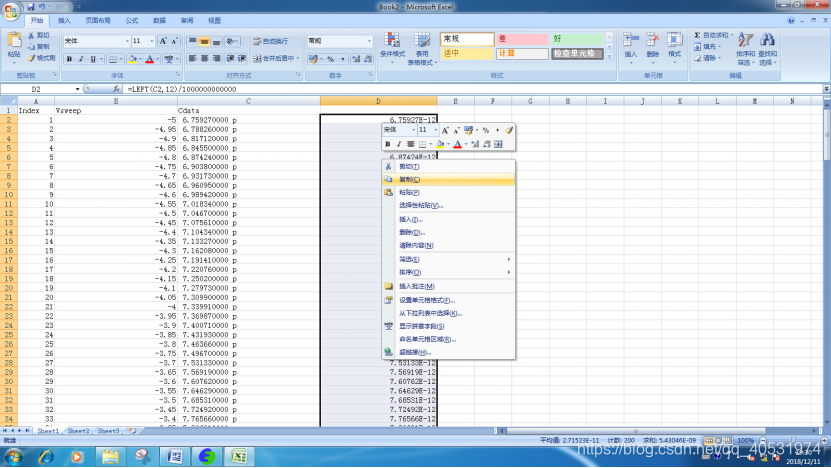Open the Page Layout (页面布局) tab
This screenshot has height=468, width=831.
98,21
